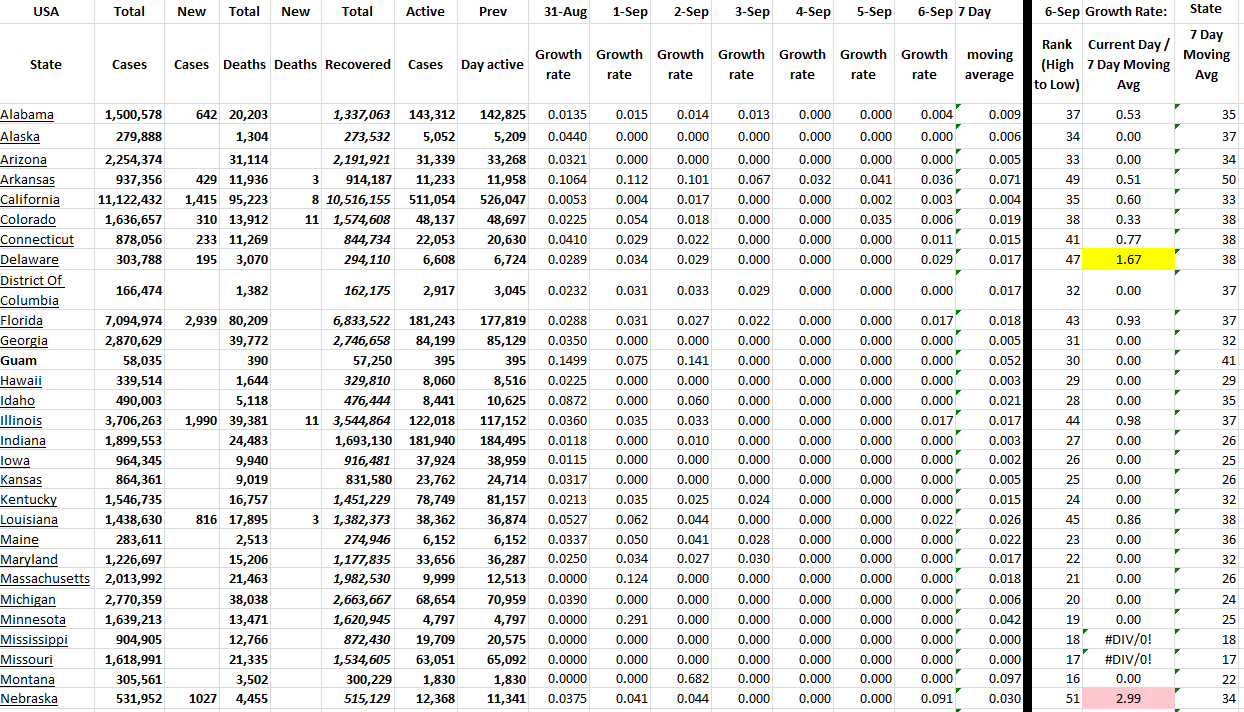
Task: Click the Massachusetts state link
Action: [x=45, y=579]
